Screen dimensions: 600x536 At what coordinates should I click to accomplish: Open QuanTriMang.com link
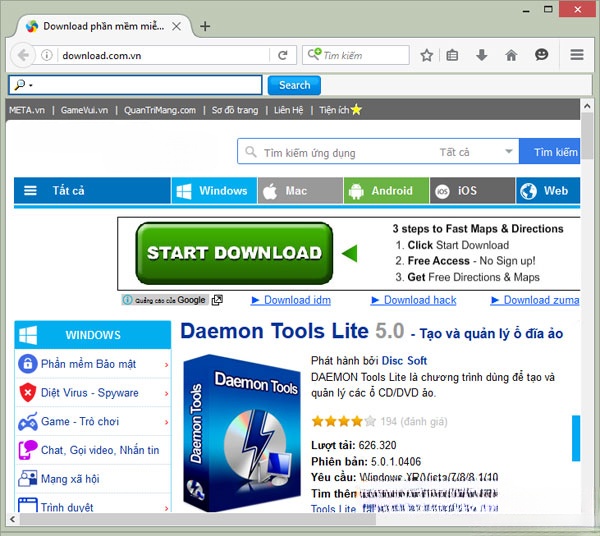pyautogui.click(x=160, y=110)
